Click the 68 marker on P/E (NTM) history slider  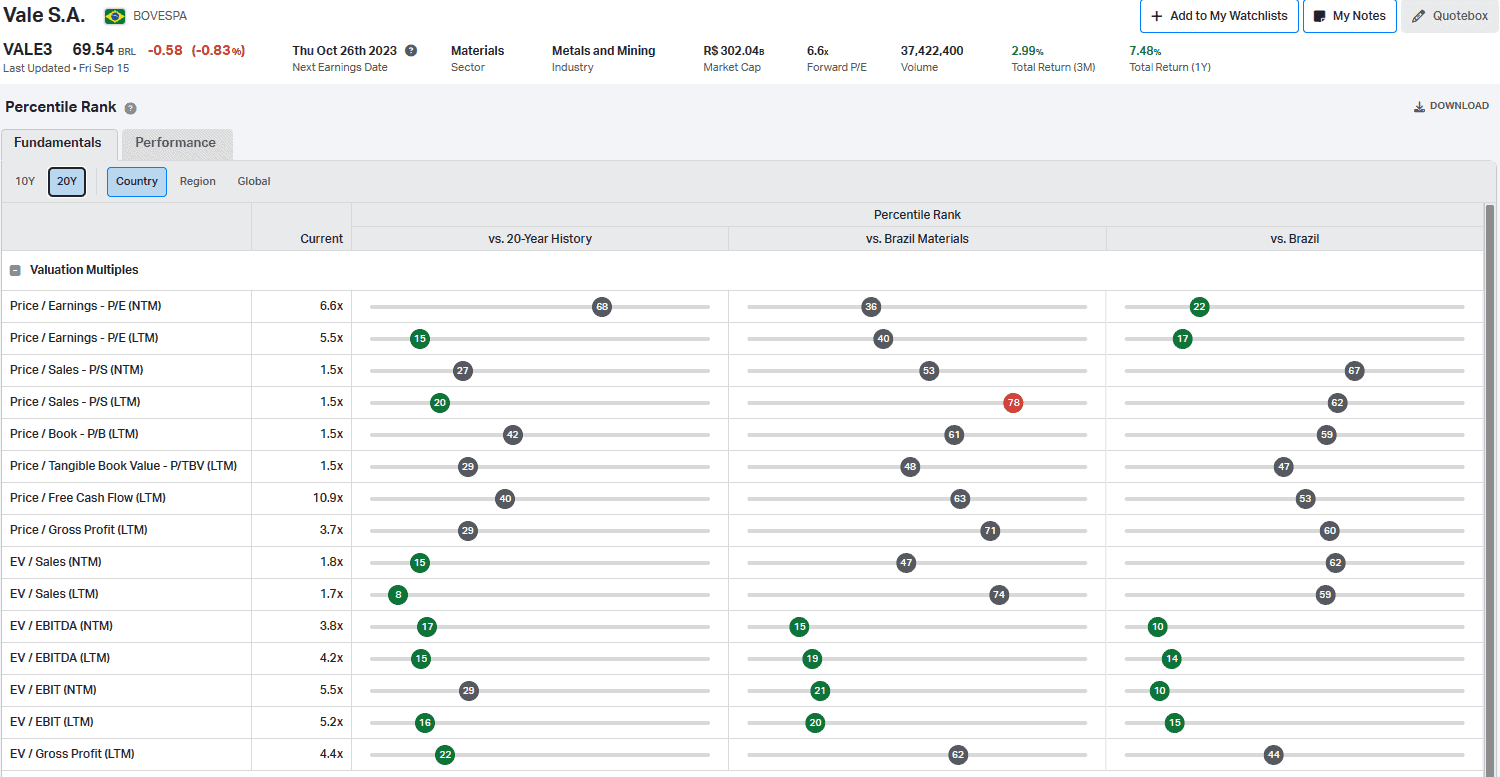click(x=602, y=307)
